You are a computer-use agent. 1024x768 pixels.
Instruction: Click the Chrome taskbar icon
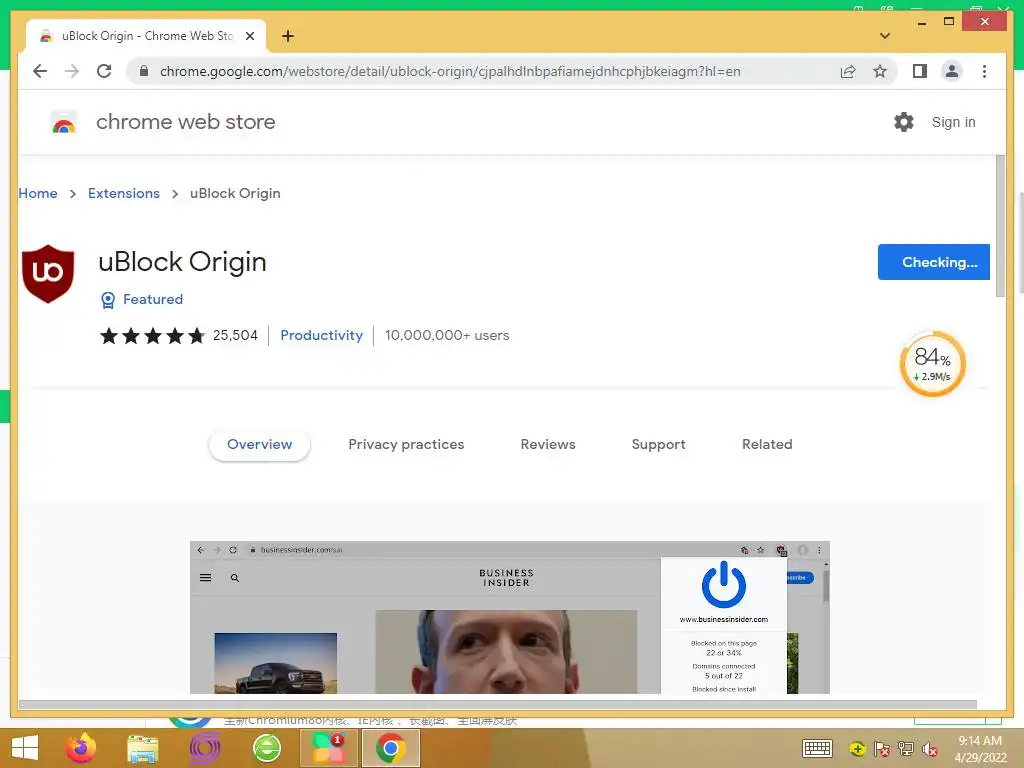(391, 748)
